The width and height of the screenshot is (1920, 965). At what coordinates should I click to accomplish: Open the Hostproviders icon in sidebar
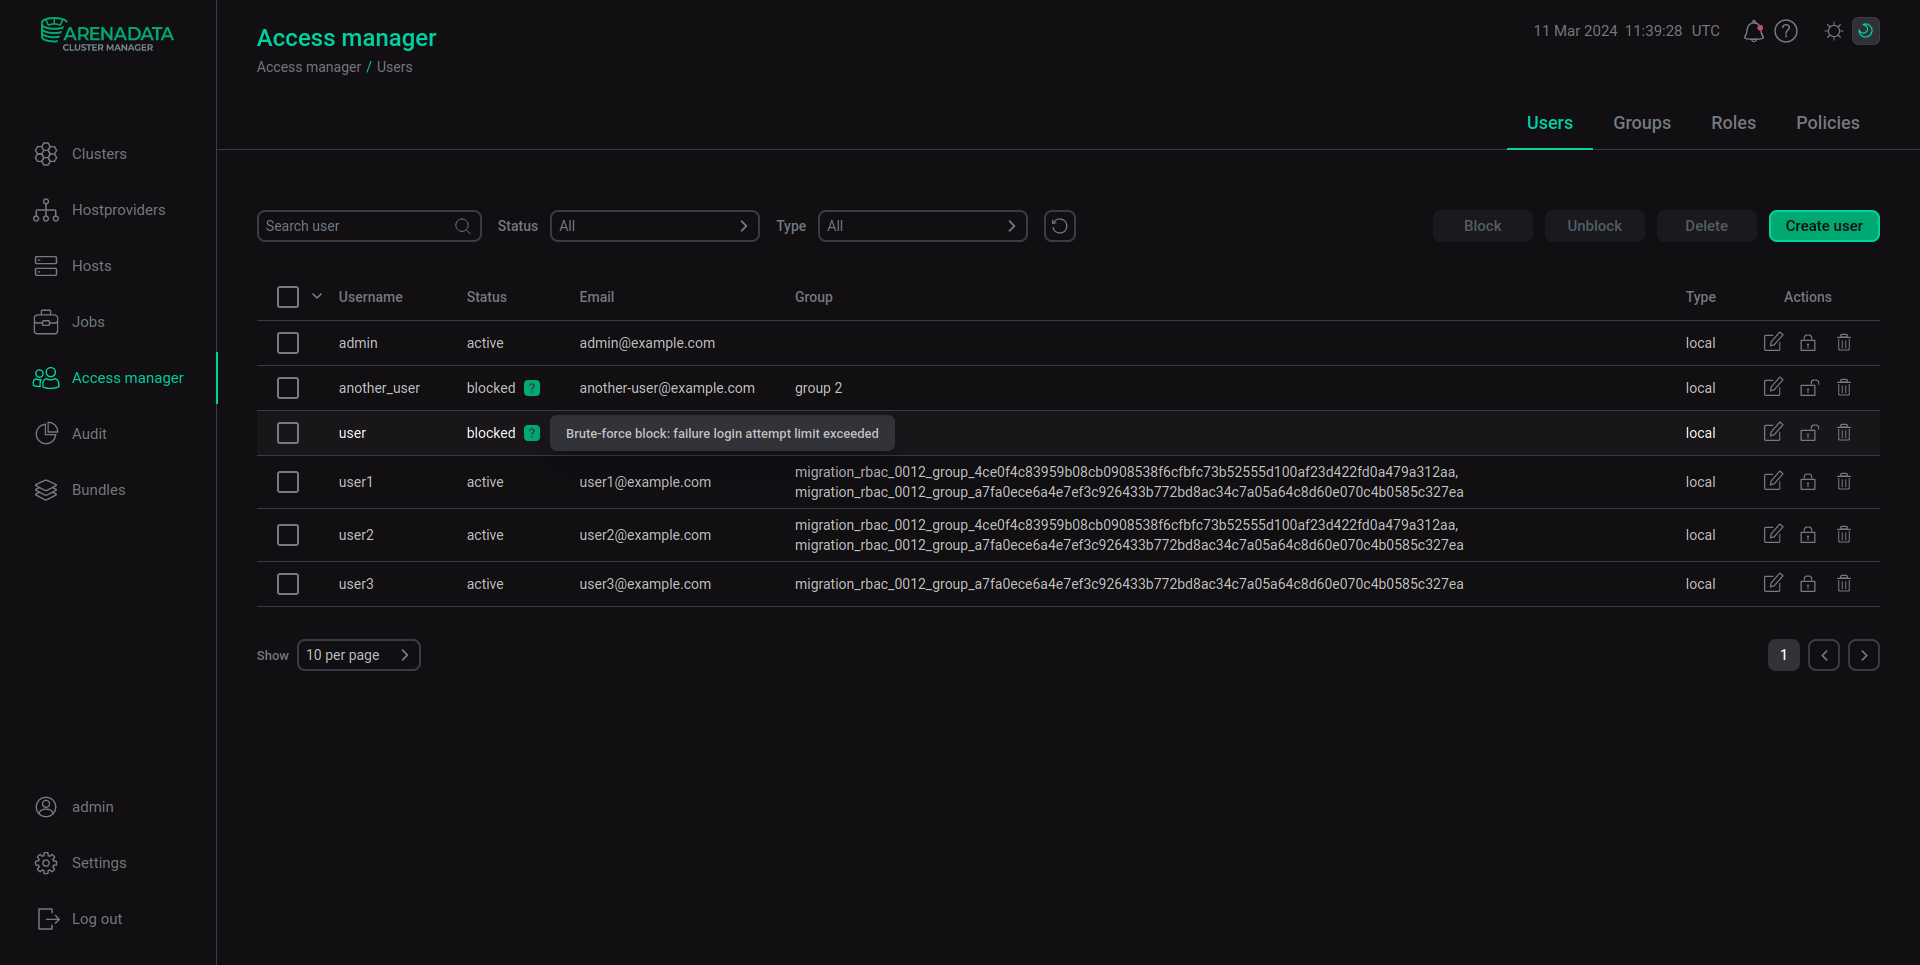point(46,210)
